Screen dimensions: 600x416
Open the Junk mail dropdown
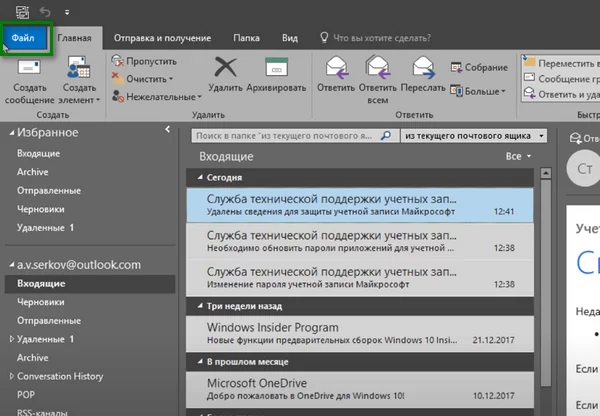tap(158, 97)
